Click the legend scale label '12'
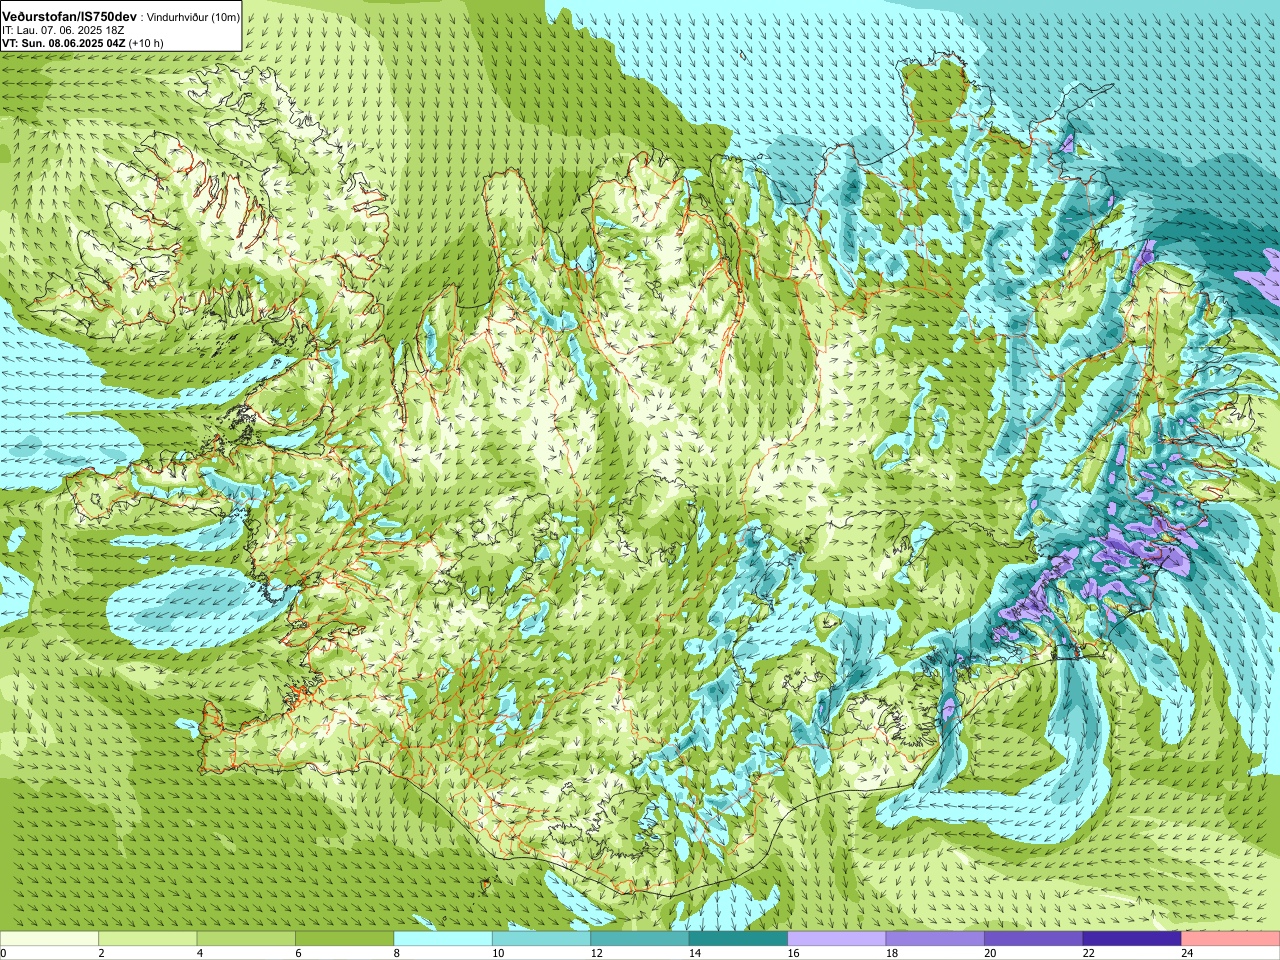Viewport: 1280px width, 960px height. 596,953
